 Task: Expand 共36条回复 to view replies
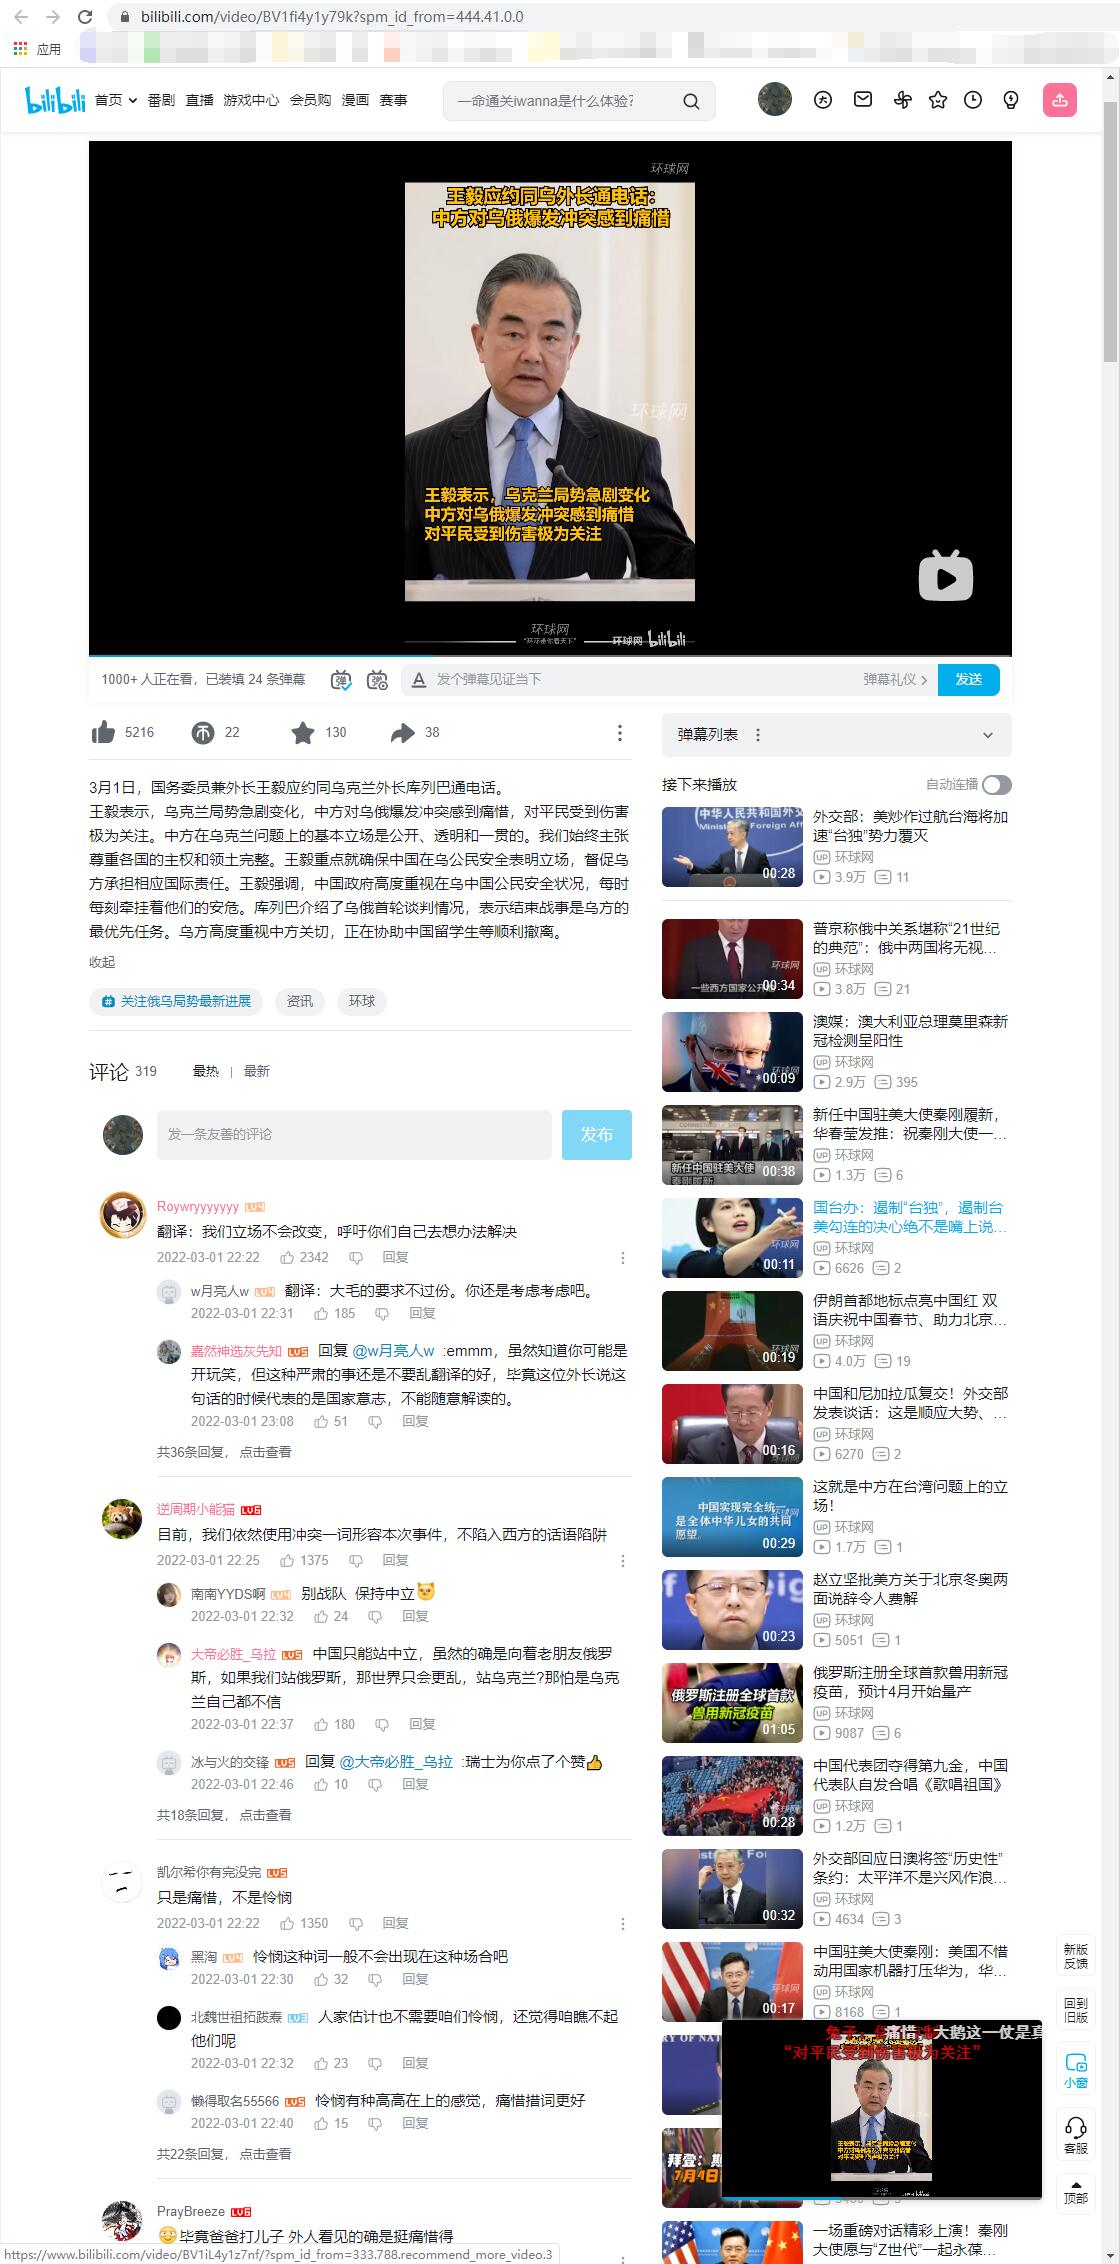click(x=224, y=1452)
